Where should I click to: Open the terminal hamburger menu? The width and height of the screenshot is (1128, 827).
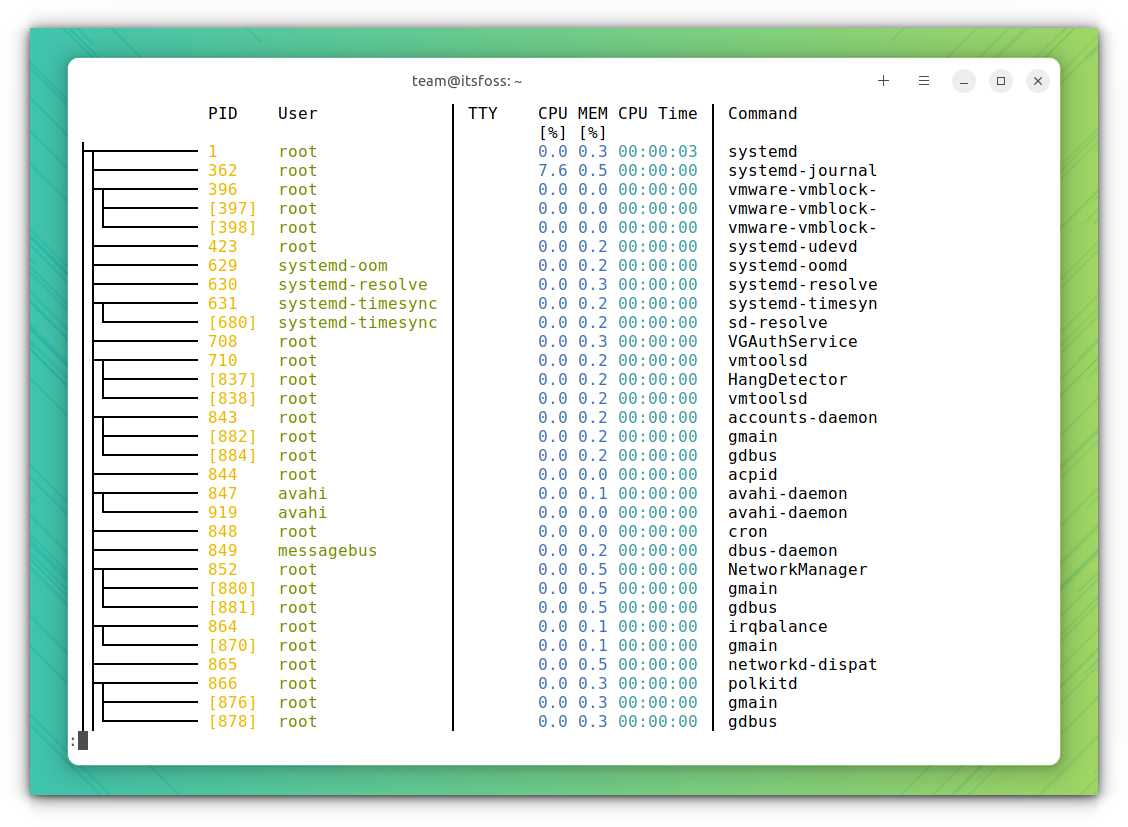(923, 80)
